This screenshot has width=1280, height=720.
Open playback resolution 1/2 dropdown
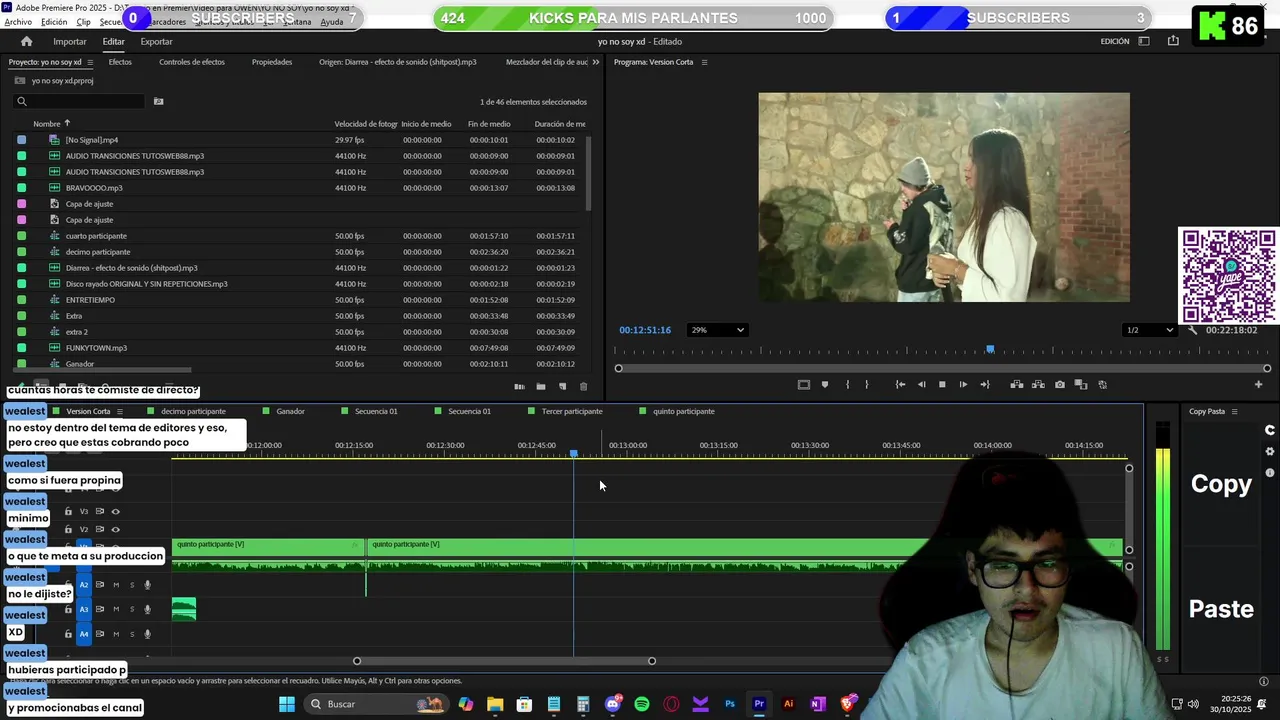(1149, 330)
